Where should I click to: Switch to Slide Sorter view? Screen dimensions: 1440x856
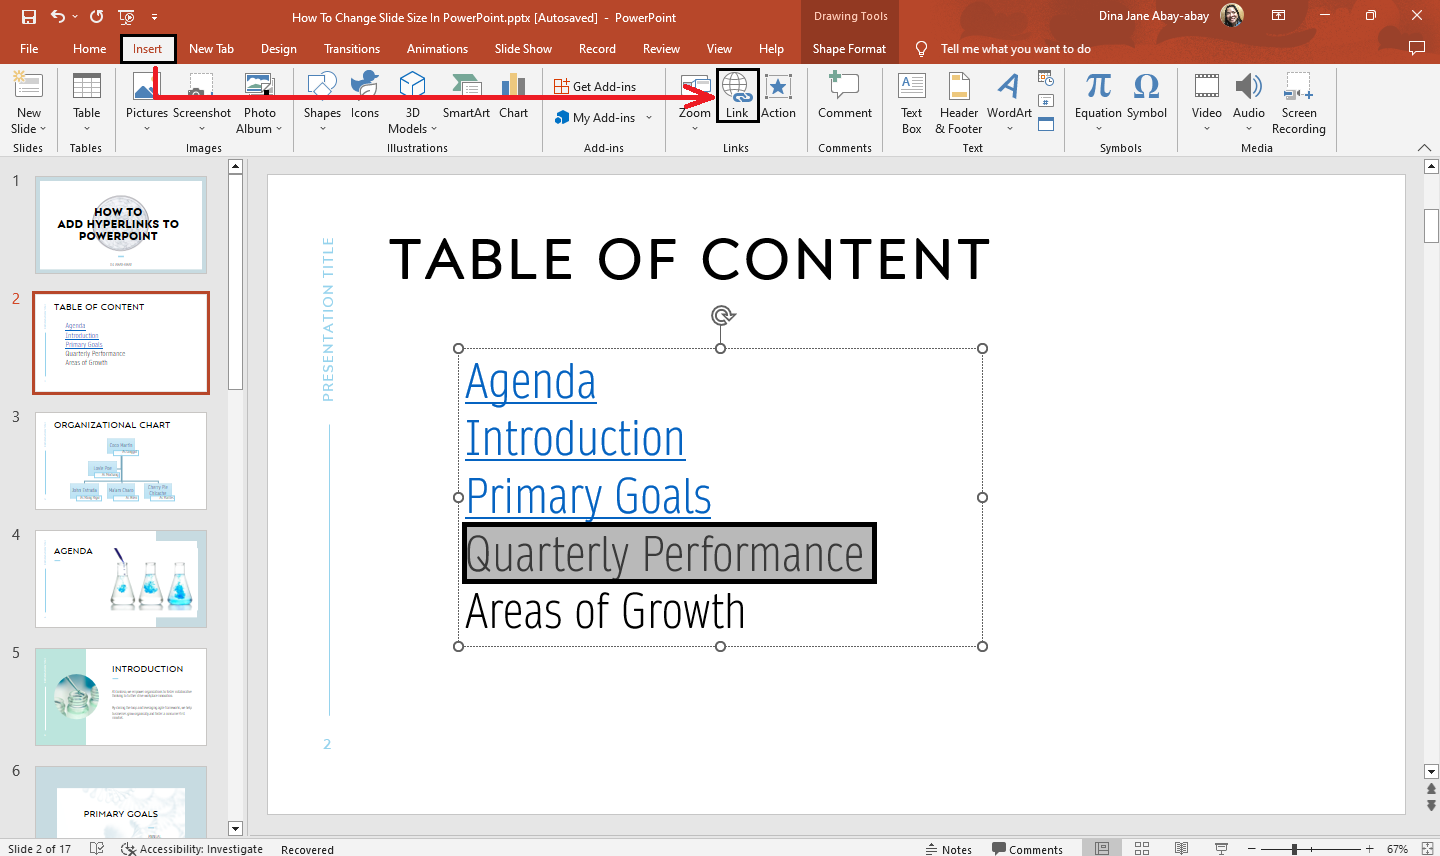tap(1142, 849)
